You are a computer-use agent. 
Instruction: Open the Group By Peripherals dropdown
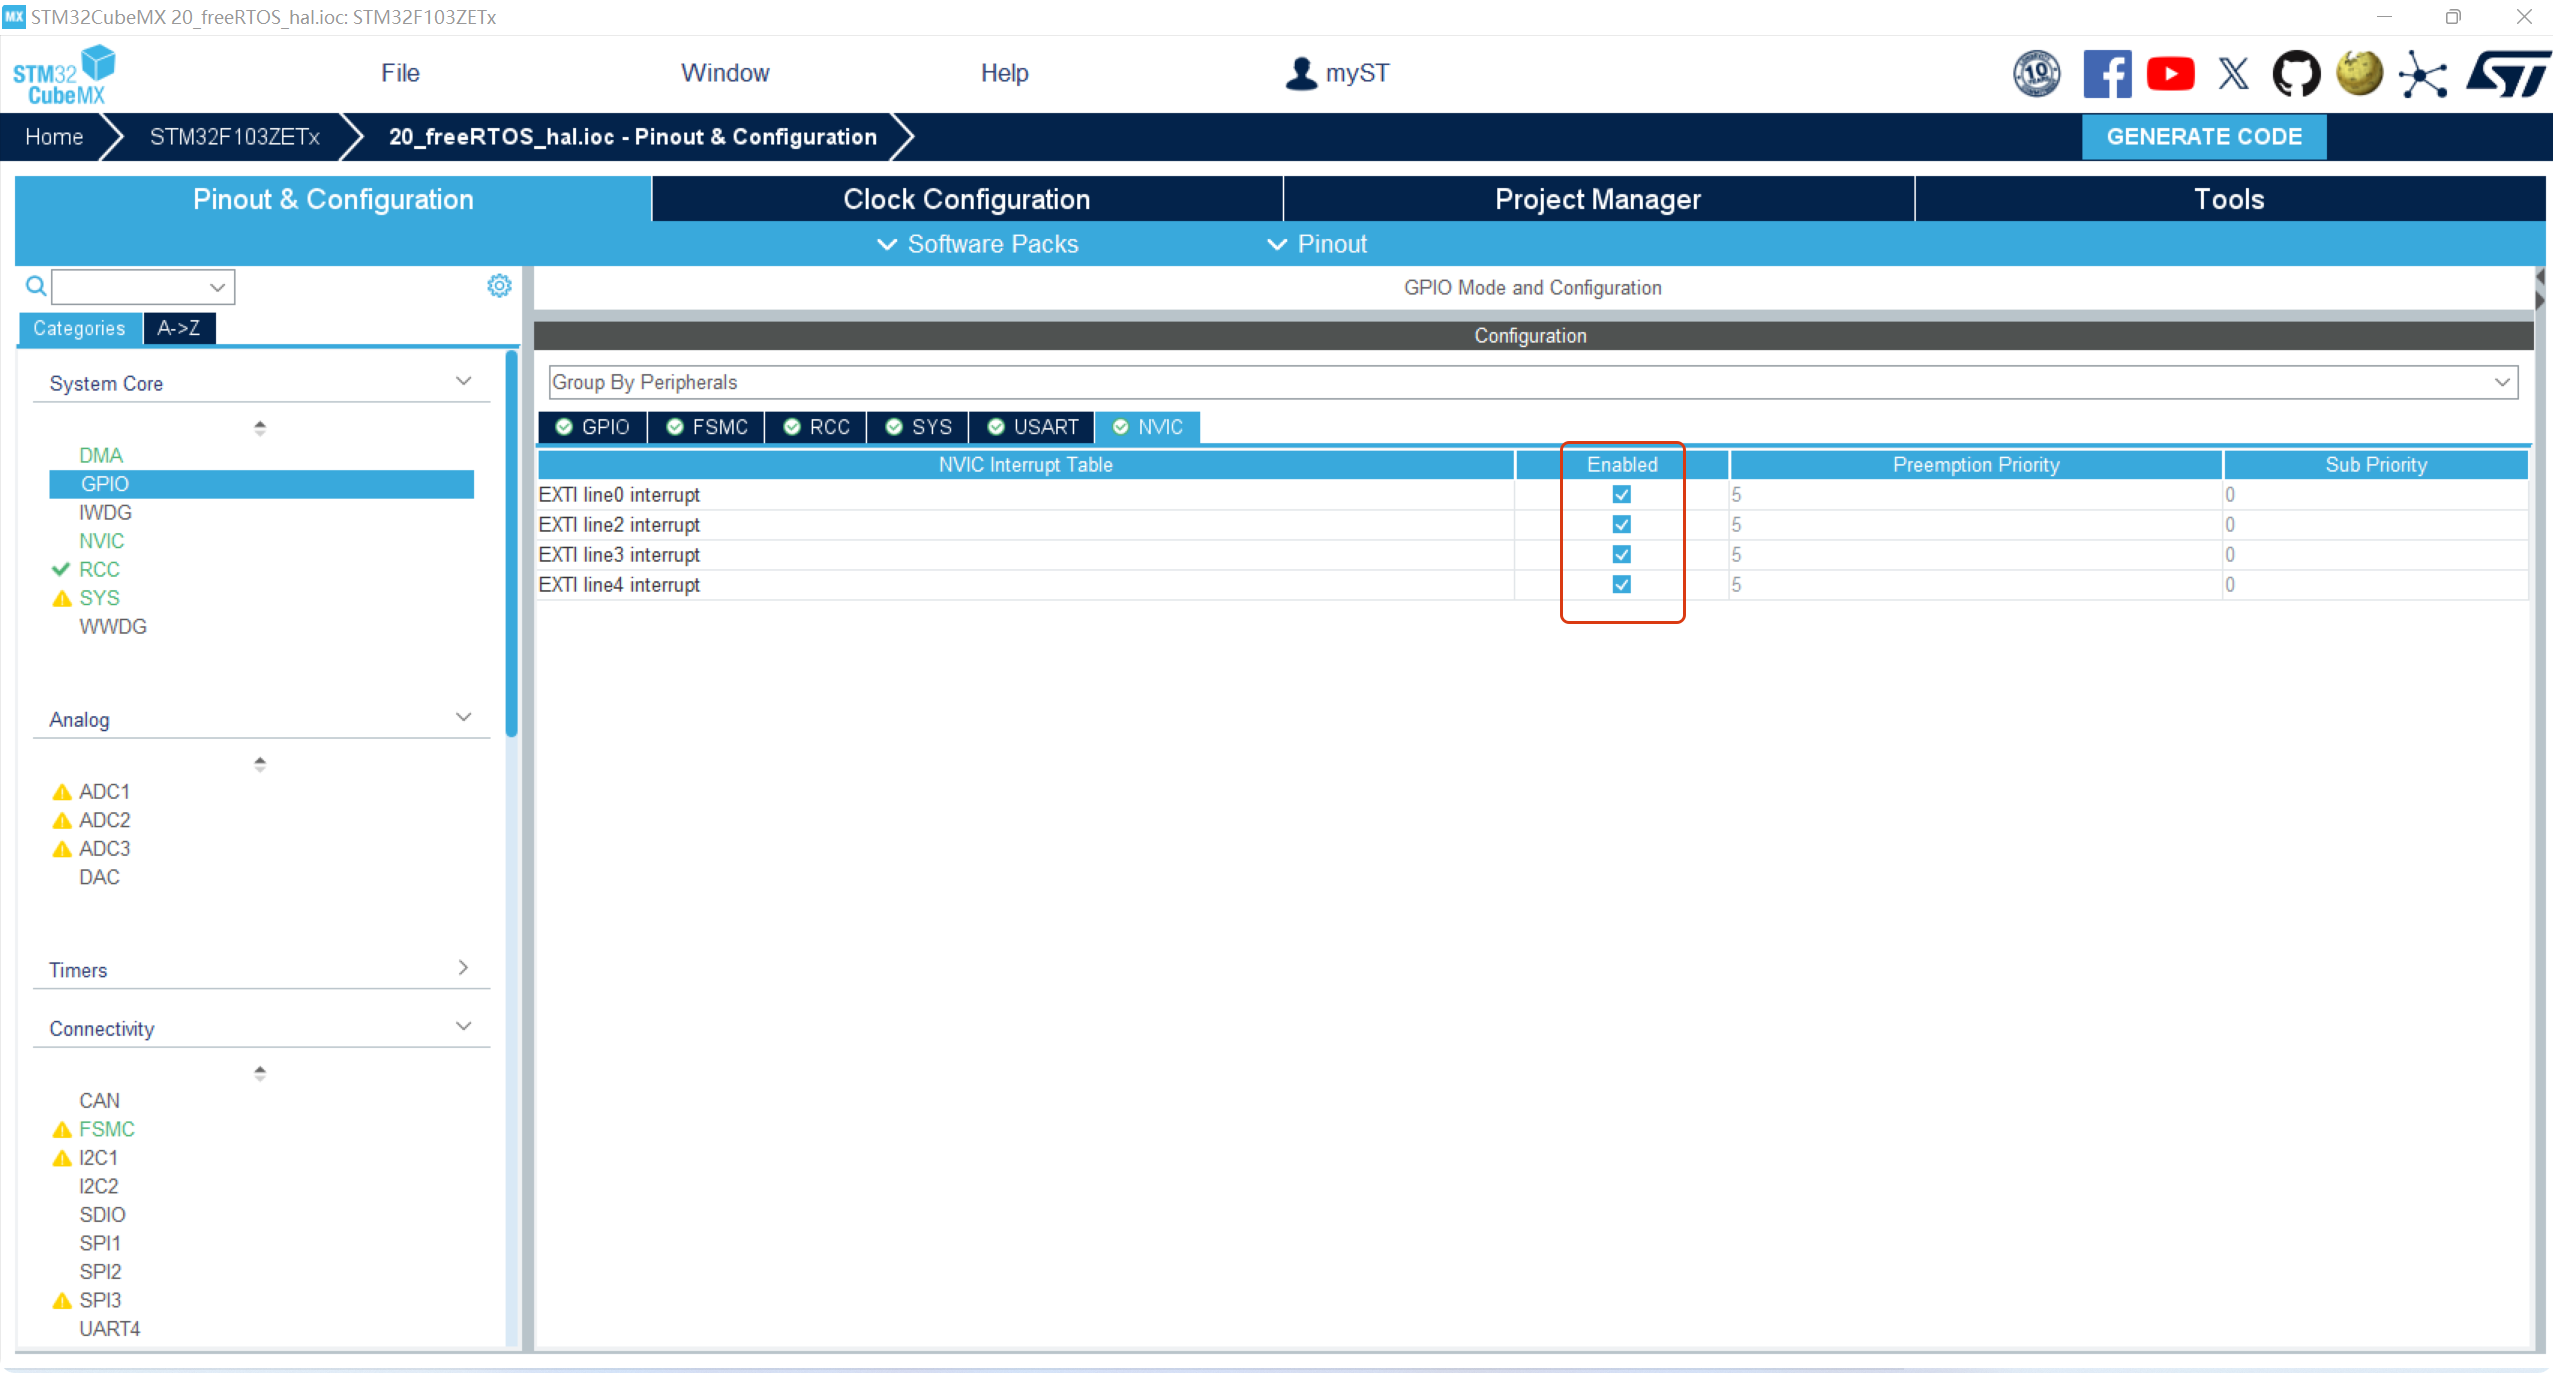(x=1532, y=382)
